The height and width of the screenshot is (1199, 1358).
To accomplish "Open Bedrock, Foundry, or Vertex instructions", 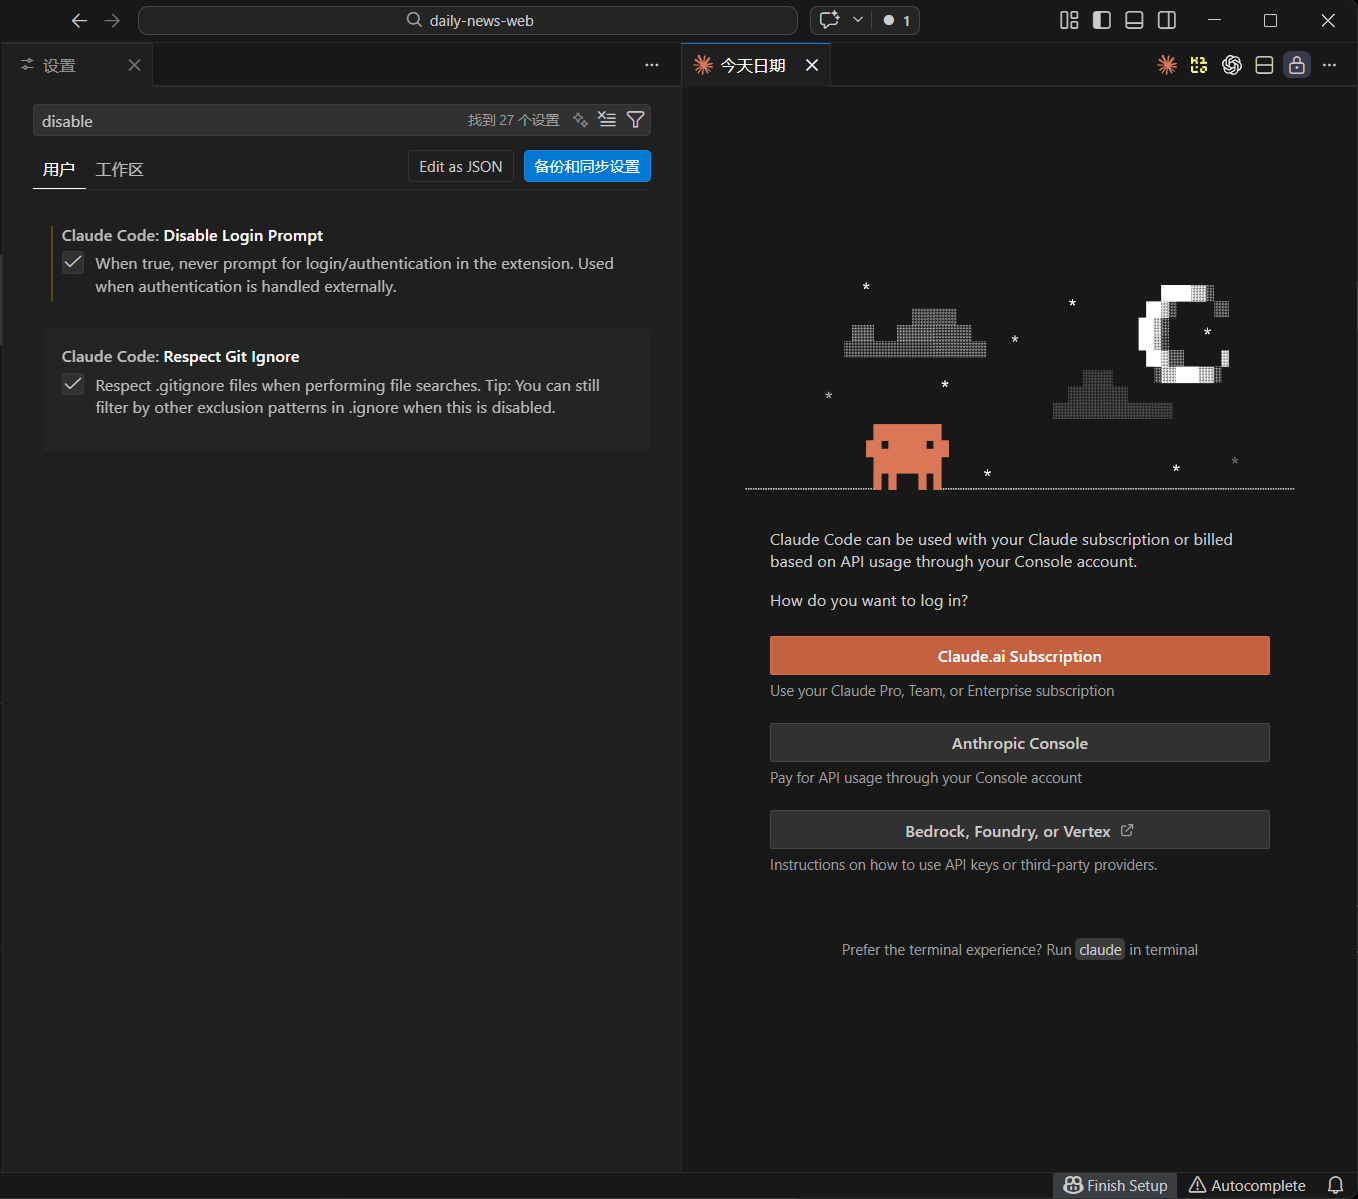I will point(1019,830).
